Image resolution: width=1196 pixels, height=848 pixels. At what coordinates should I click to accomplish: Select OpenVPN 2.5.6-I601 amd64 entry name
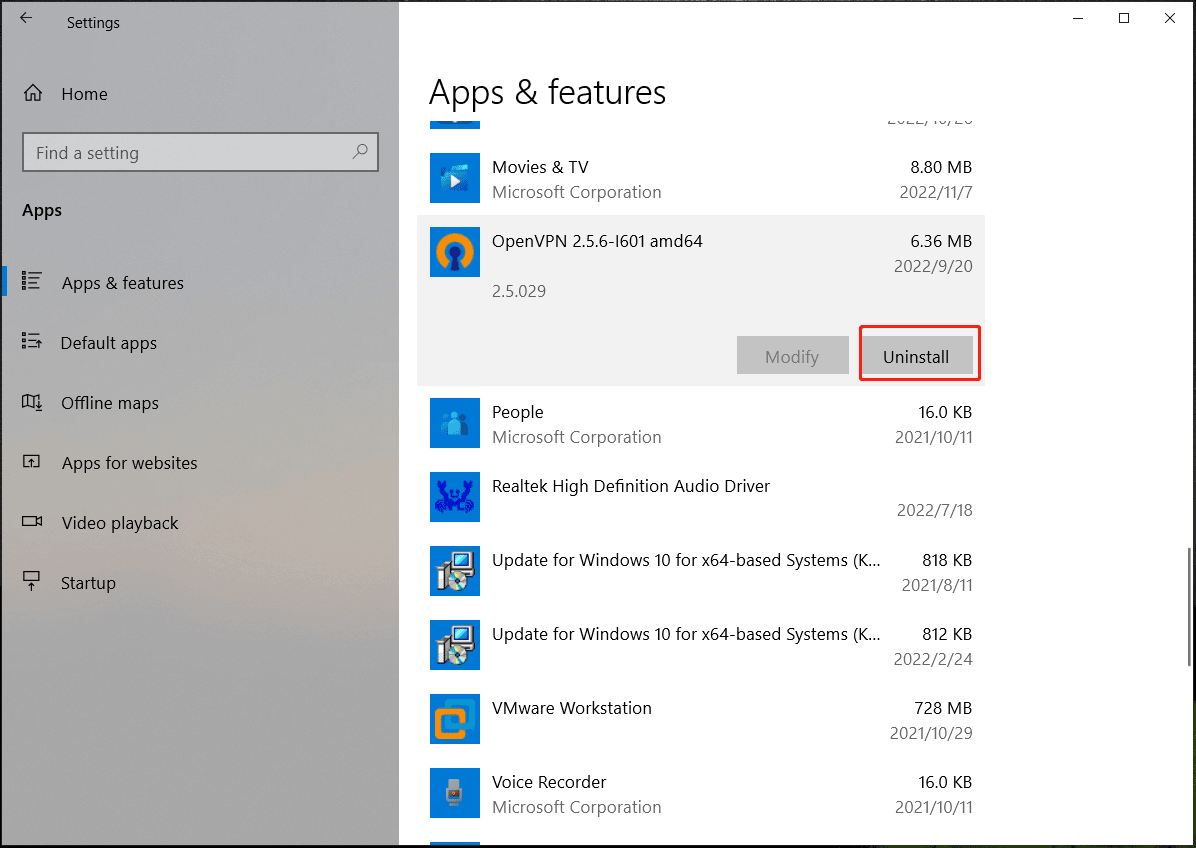597,241
